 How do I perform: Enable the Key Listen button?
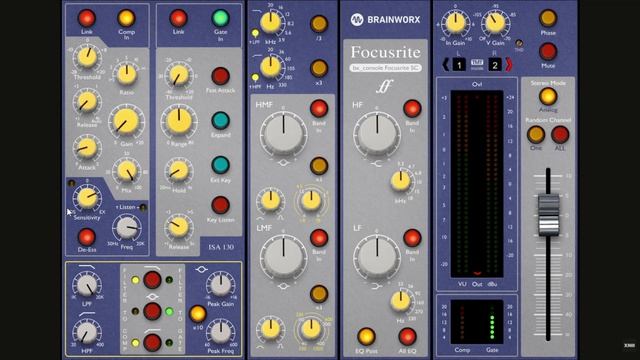click(x=220, y=205)
